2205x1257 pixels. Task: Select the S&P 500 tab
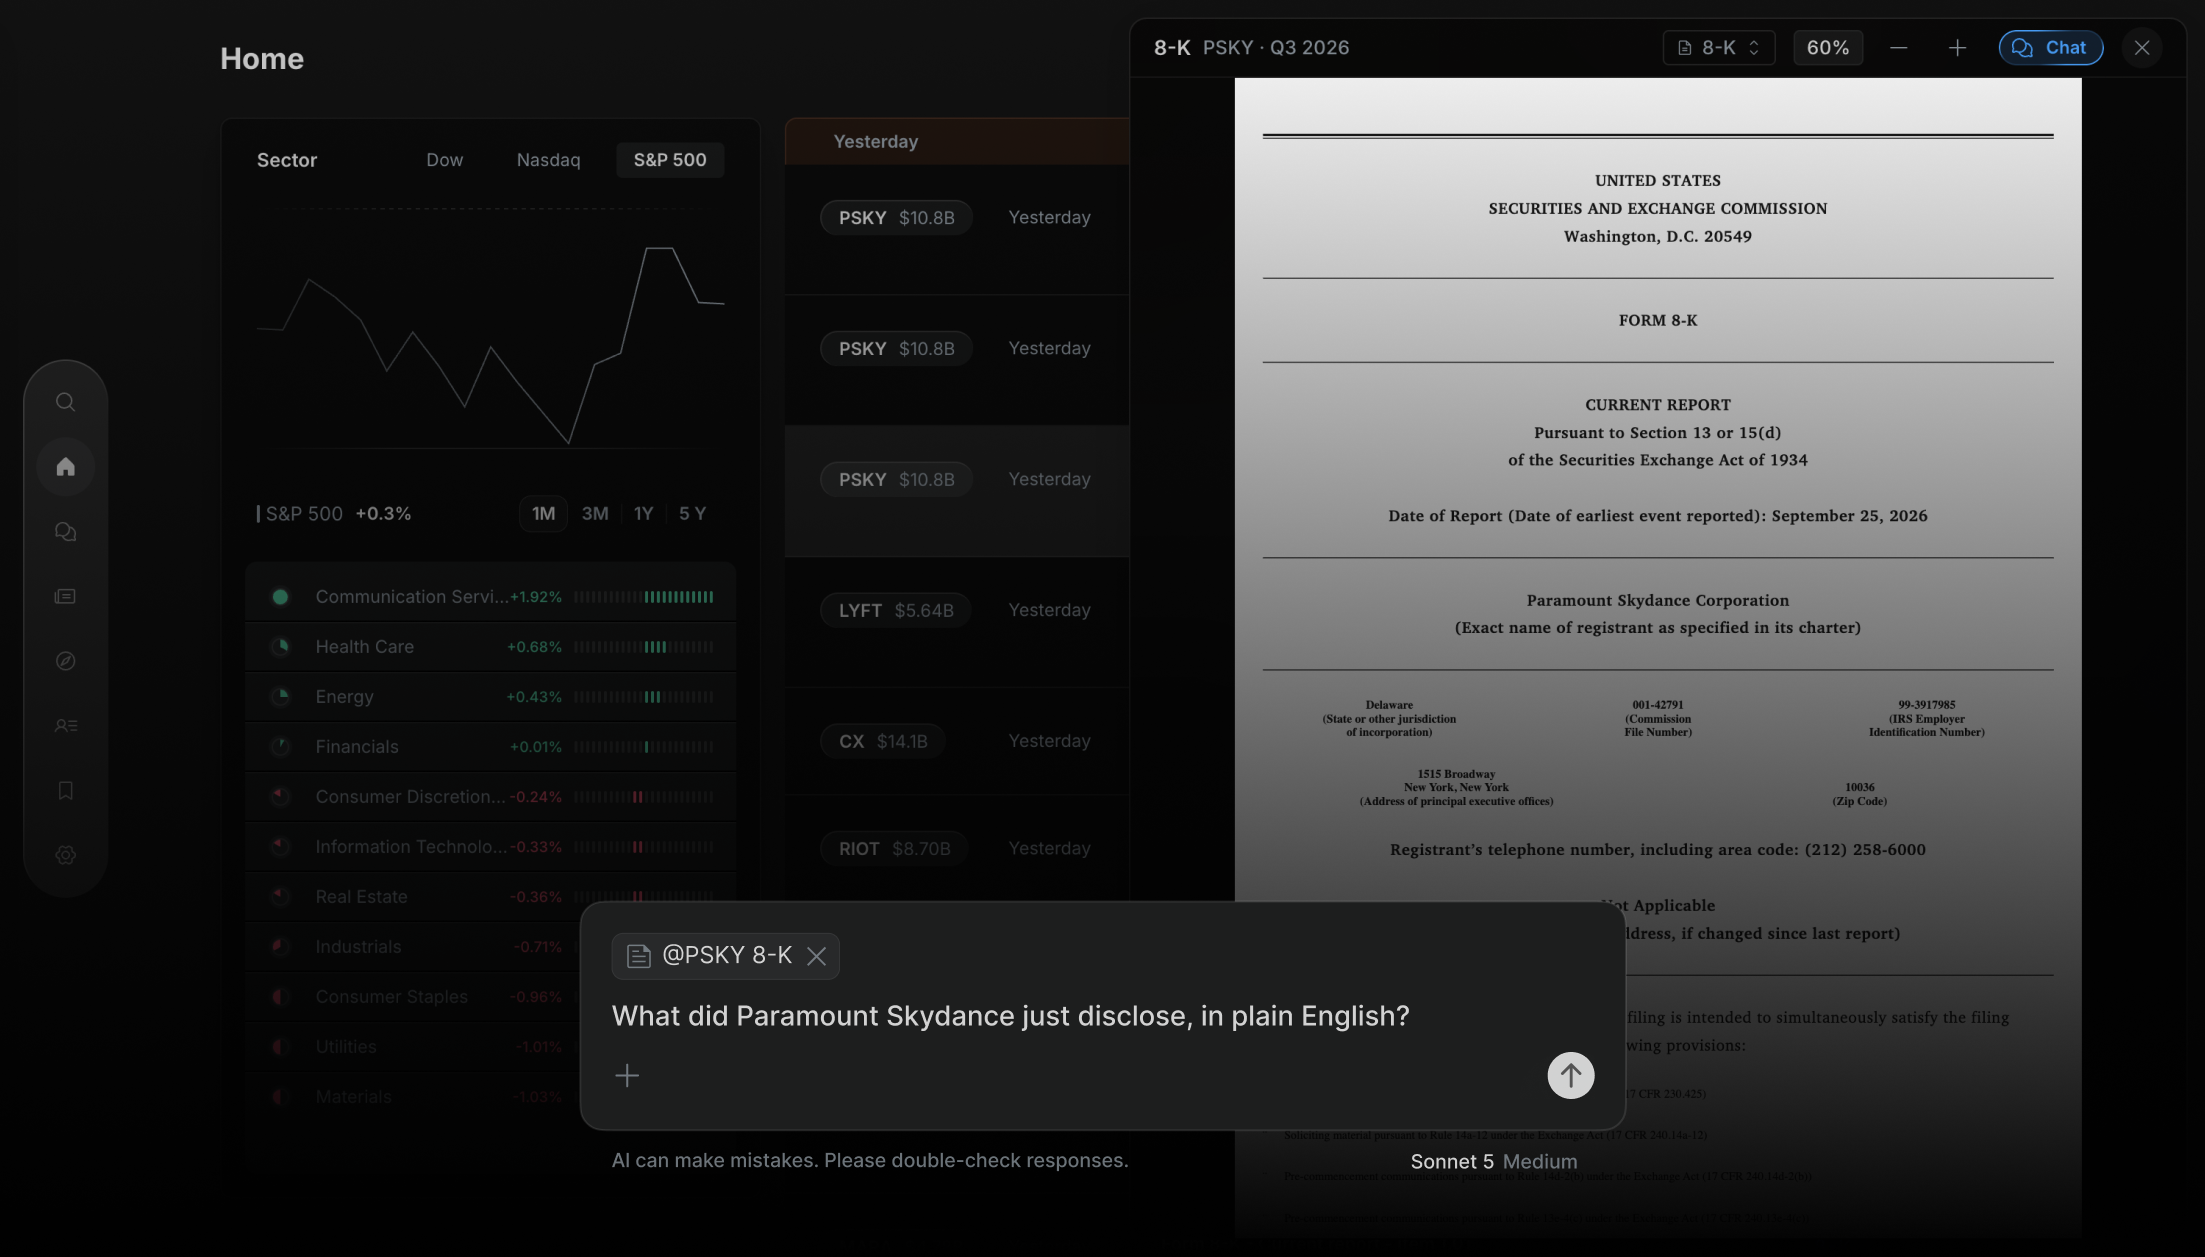pos(670,160)
